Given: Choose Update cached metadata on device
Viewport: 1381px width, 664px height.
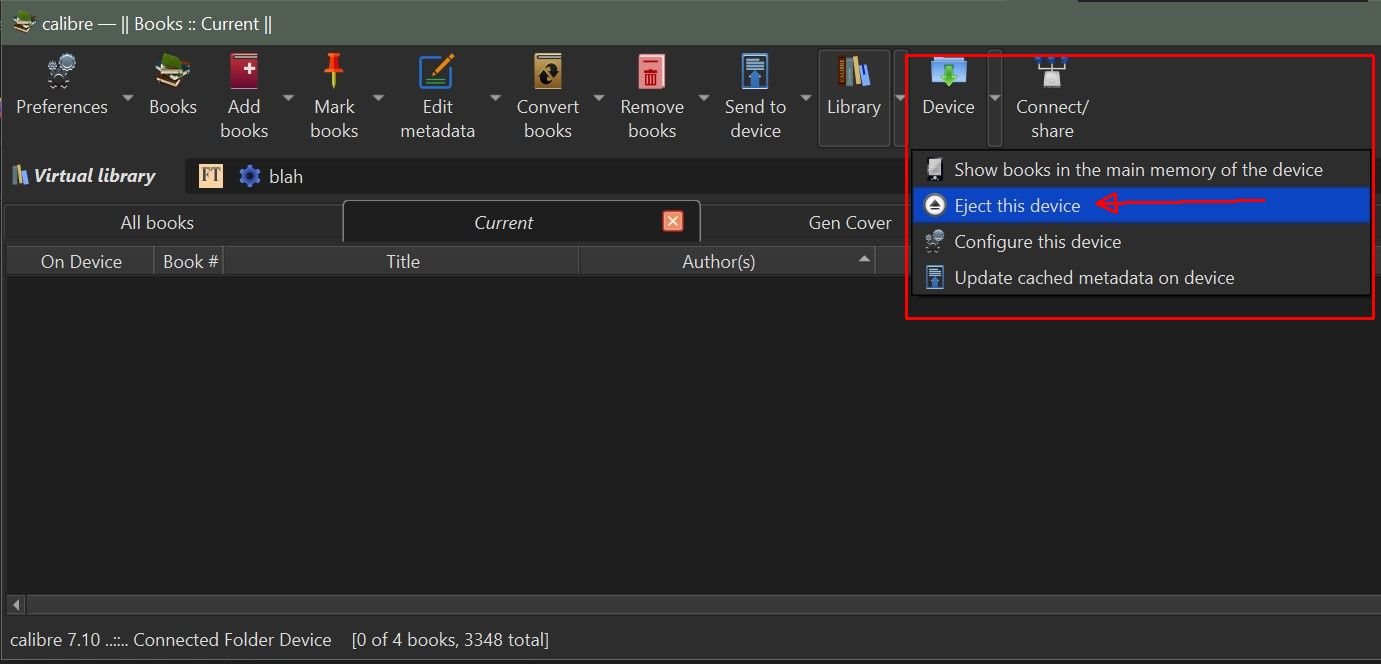Looking at the screenshot, I should tap(1141, 278).
